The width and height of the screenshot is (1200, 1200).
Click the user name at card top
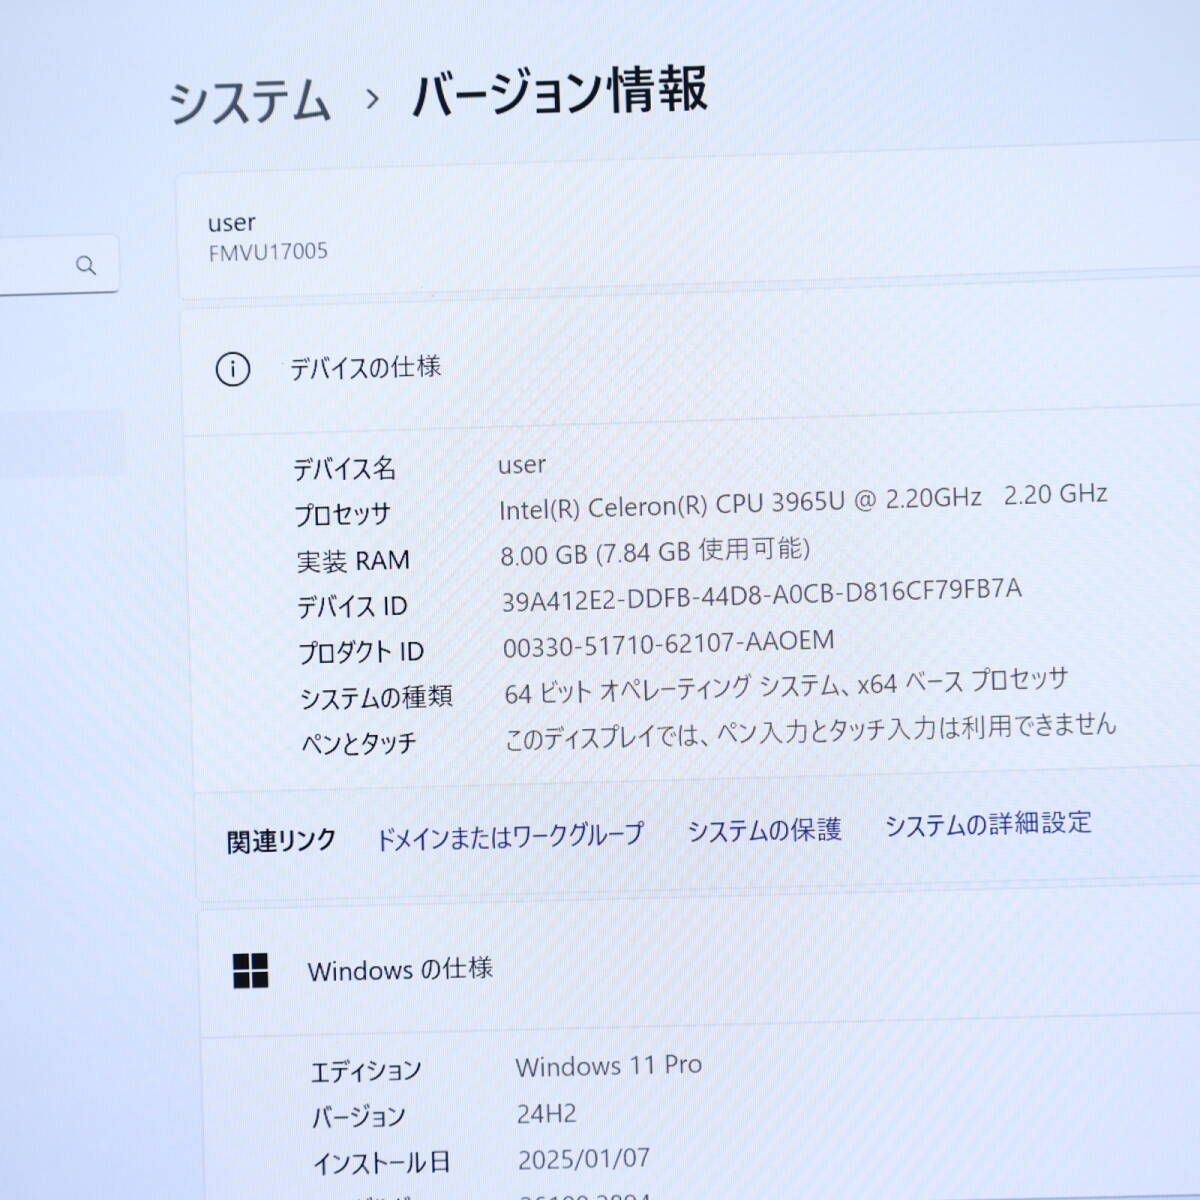point(232,222)
